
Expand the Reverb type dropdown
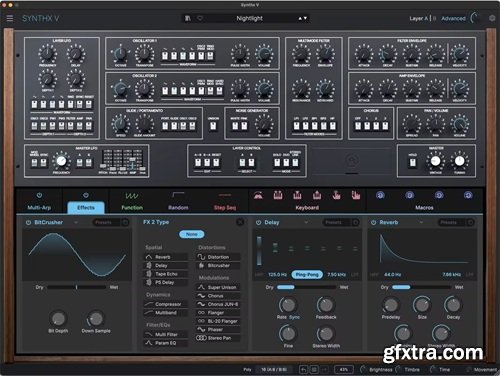[x=421, y=222]
